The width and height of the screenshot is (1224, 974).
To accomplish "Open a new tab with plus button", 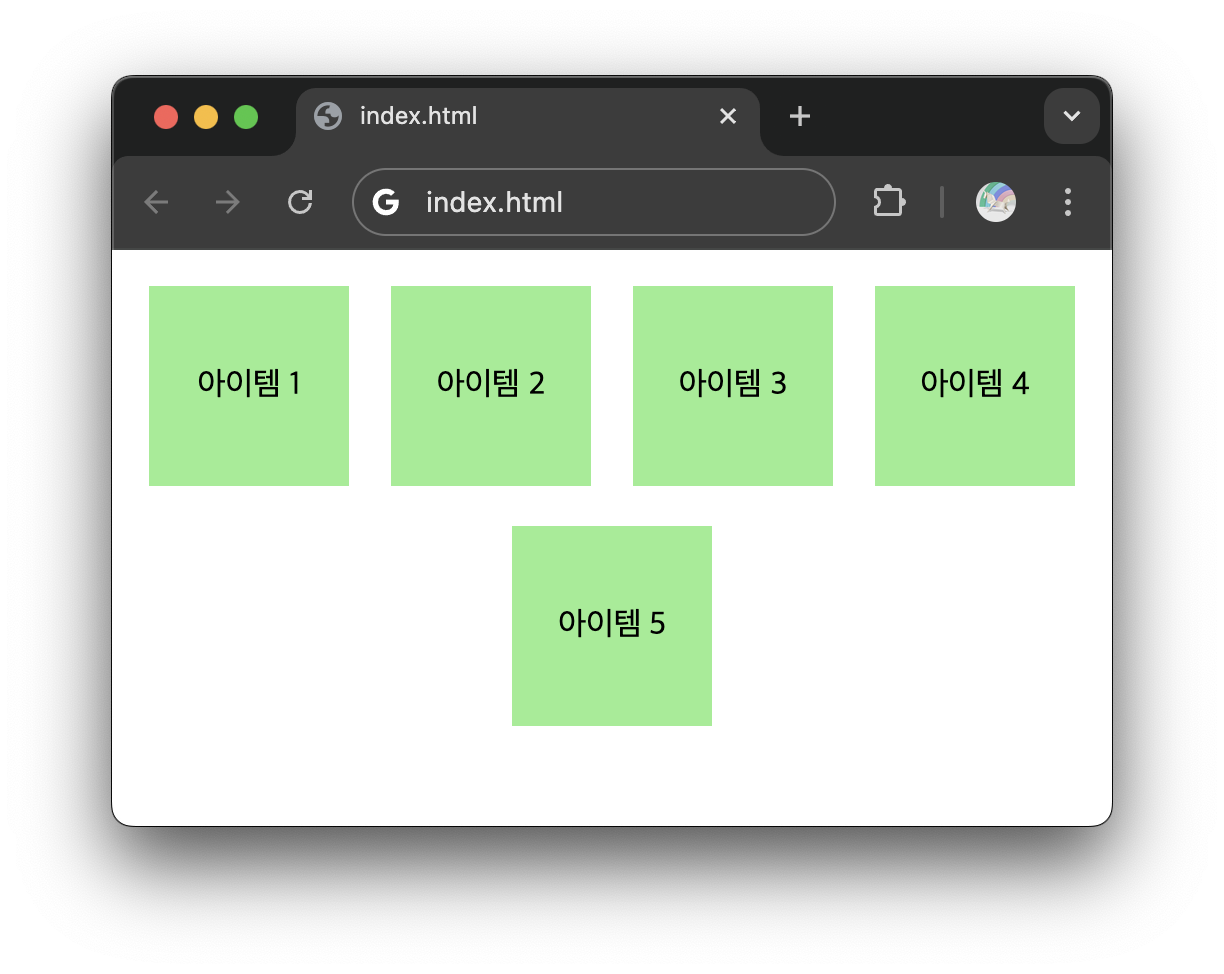I will [x=799, y=116].
